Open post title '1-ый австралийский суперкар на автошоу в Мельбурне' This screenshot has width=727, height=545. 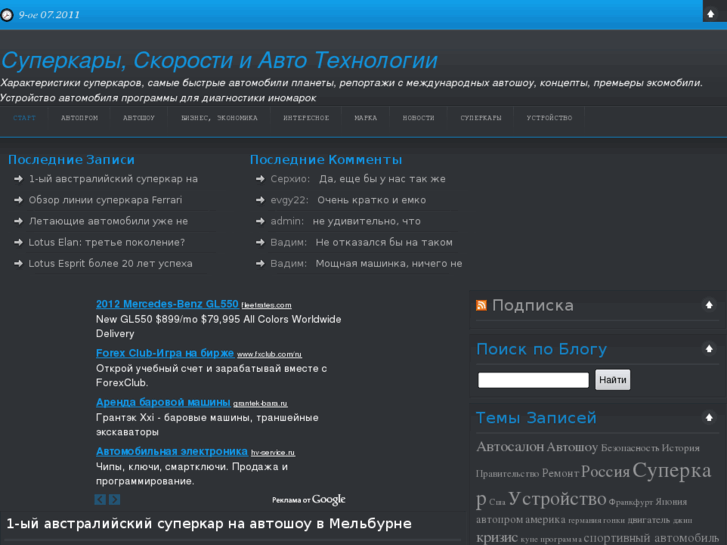tap(209, 524)
